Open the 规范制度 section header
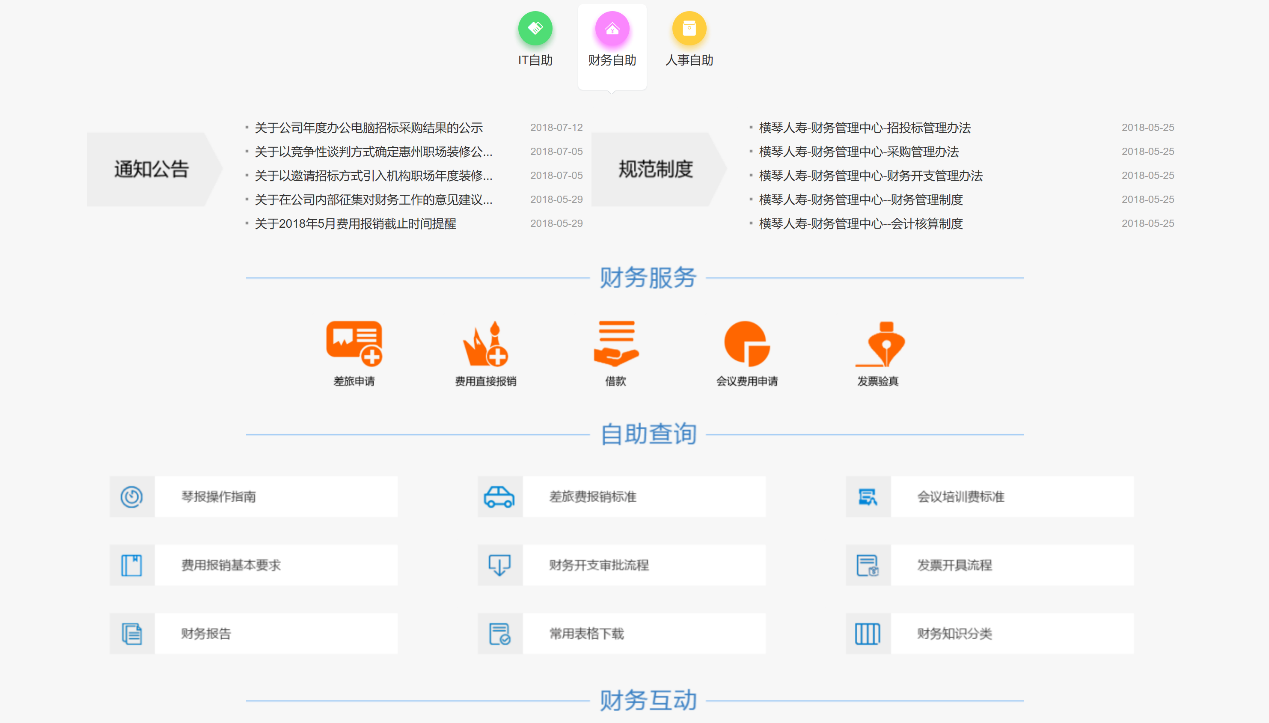1269x723 pixels. [656, 169]
